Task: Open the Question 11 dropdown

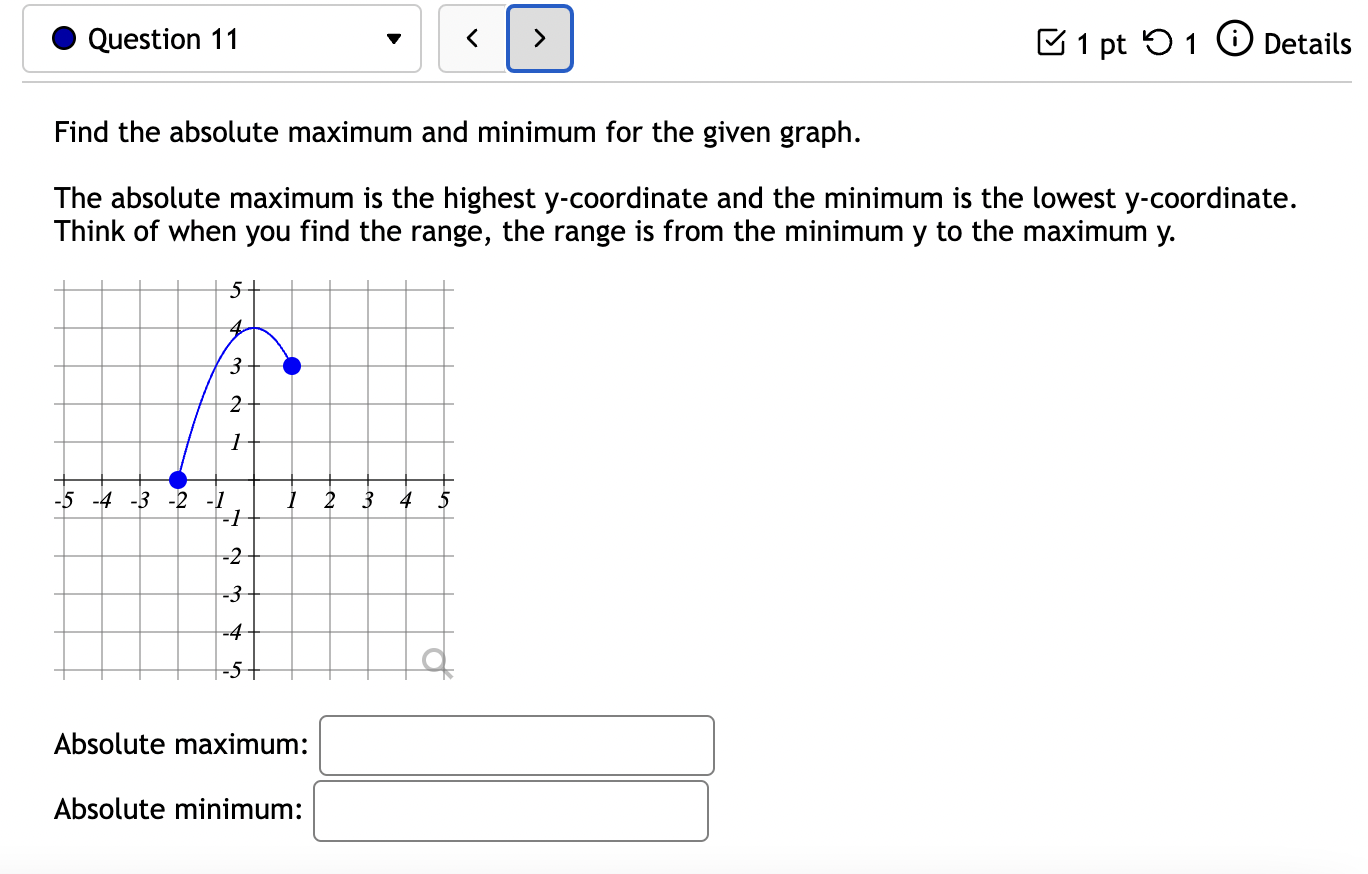Action: [x=220, y=38]
